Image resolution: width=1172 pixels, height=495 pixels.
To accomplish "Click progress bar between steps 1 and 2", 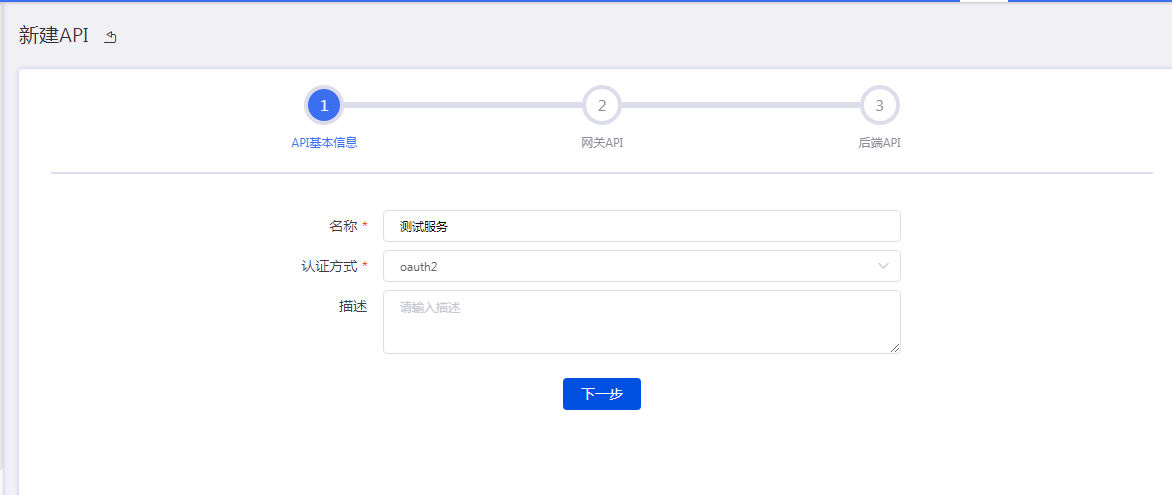I will (463, 105).
